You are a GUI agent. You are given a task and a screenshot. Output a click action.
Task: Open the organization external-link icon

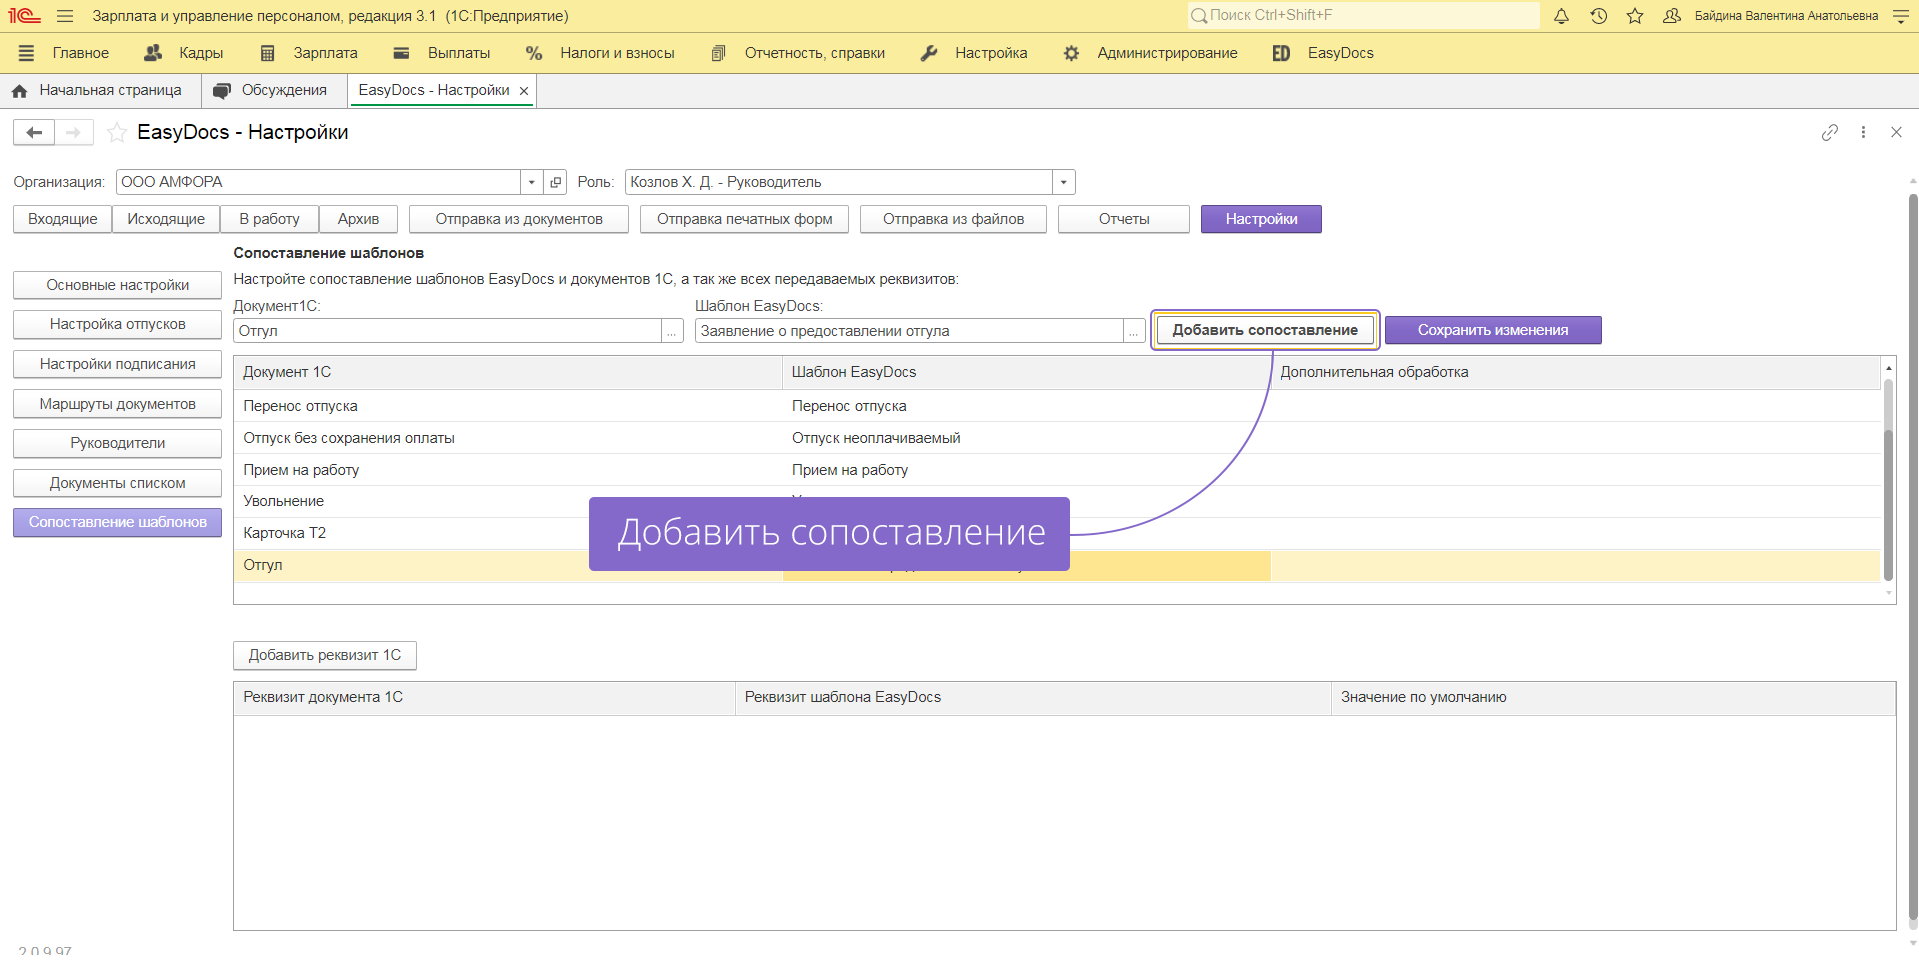(x=556, y=182)
